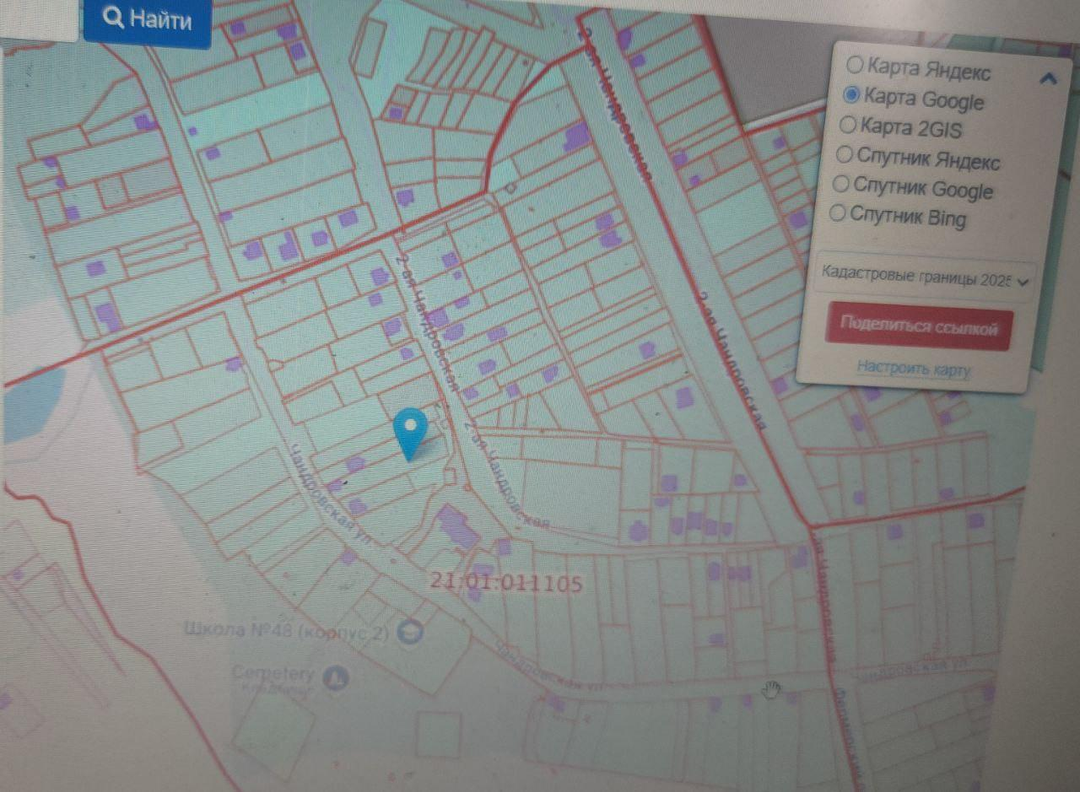Enable the Спутник Google satellite layer
The height and width of the screenshot is (792, 1080).
point(840,184)
